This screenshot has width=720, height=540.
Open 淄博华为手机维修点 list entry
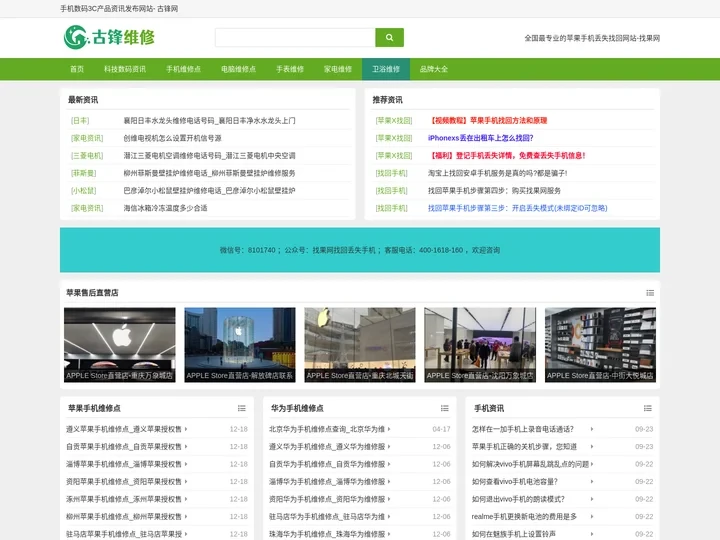point(327,482)
